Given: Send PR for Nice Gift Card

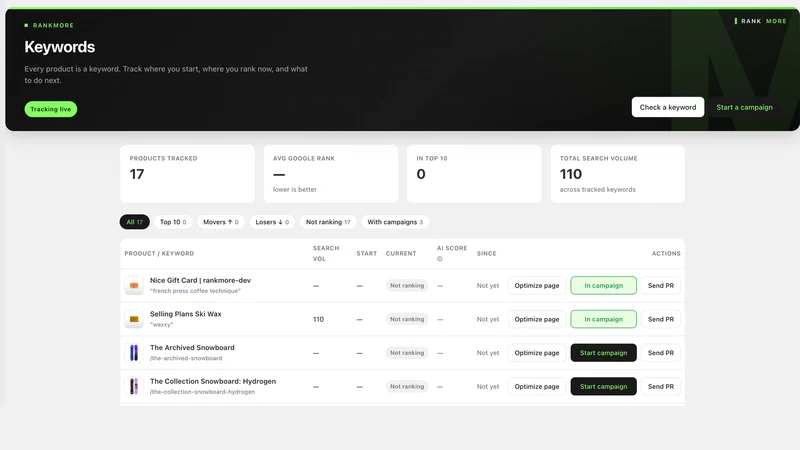Looking at the screenshot, I should pyautogui.click(x=661, y=285).
